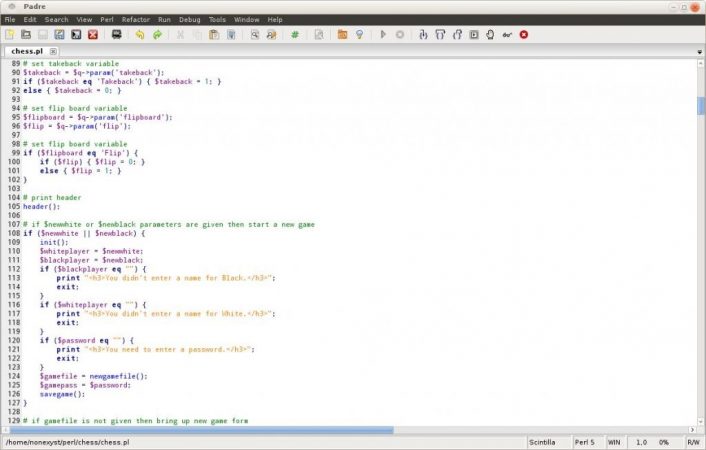
Task: Open the Refactor menu
Action: pyautogui.click(x=136, y=19)
